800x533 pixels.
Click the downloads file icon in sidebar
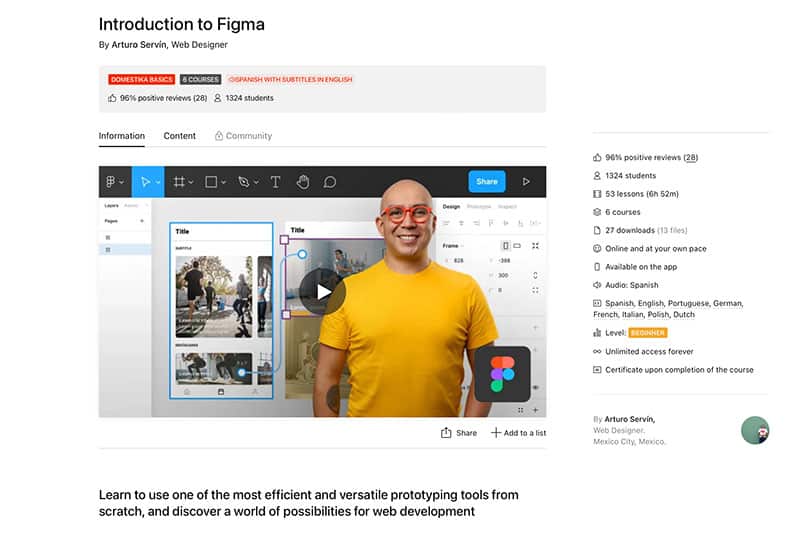click(x=597, y=231)
